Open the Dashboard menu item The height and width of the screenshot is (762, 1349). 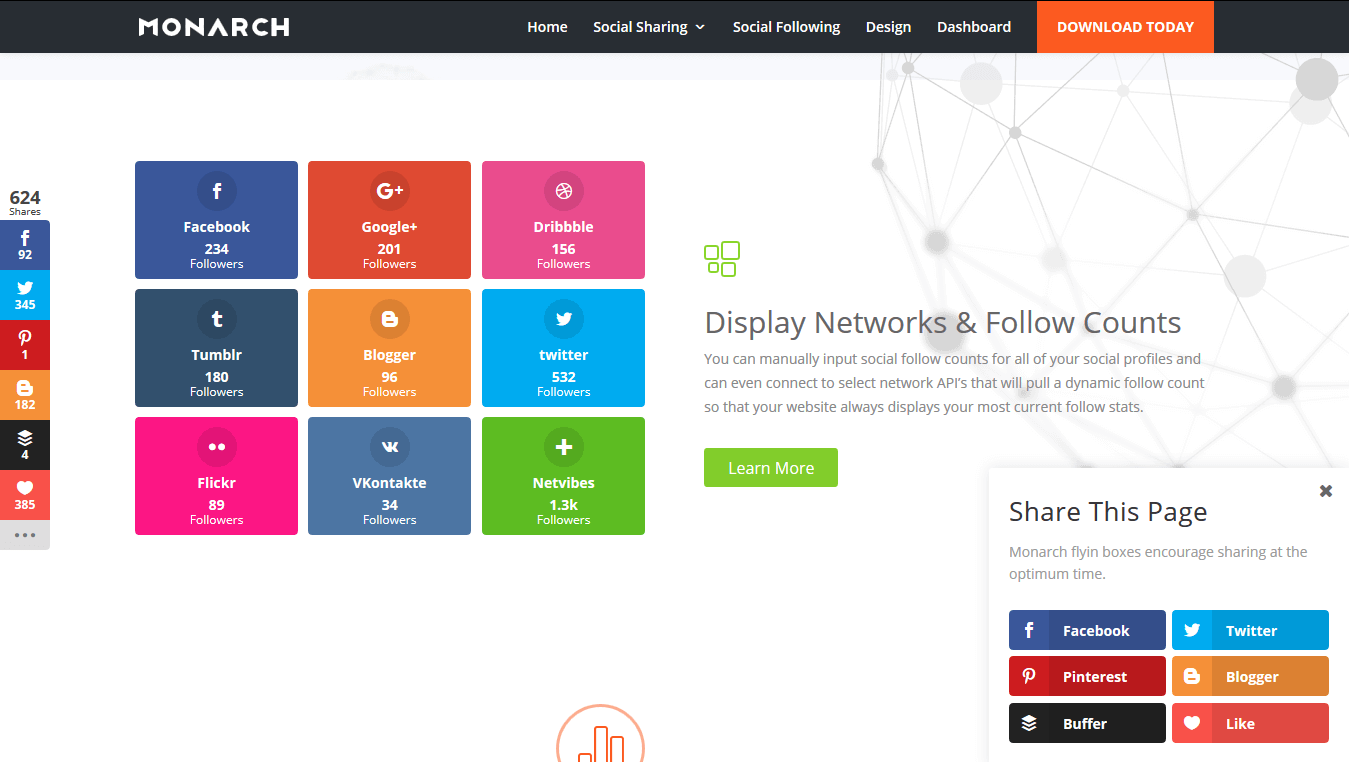(974, 27)
